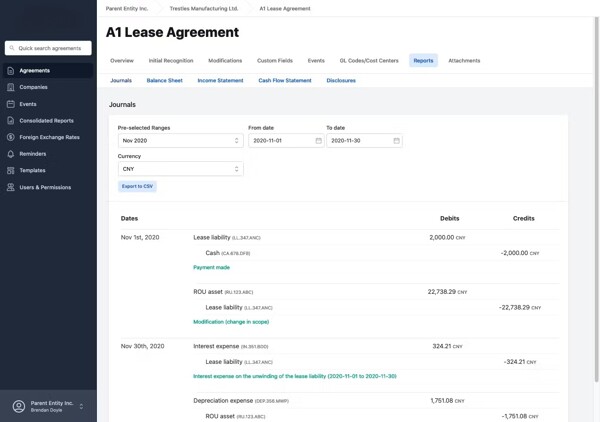Screen dimensions: 600x422
Task: Click the user avatar icon at bottom
Action: pyautogui.click(x=19, y=406)
